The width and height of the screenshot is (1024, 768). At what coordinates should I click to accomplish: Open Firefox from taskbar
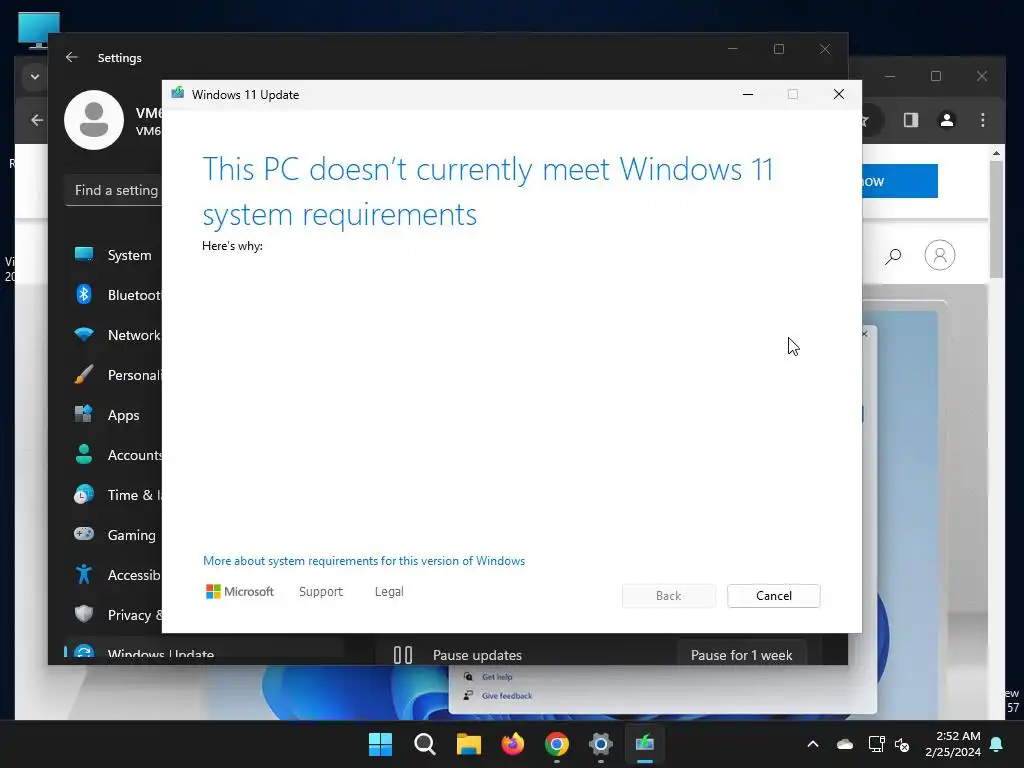[513, 744]
